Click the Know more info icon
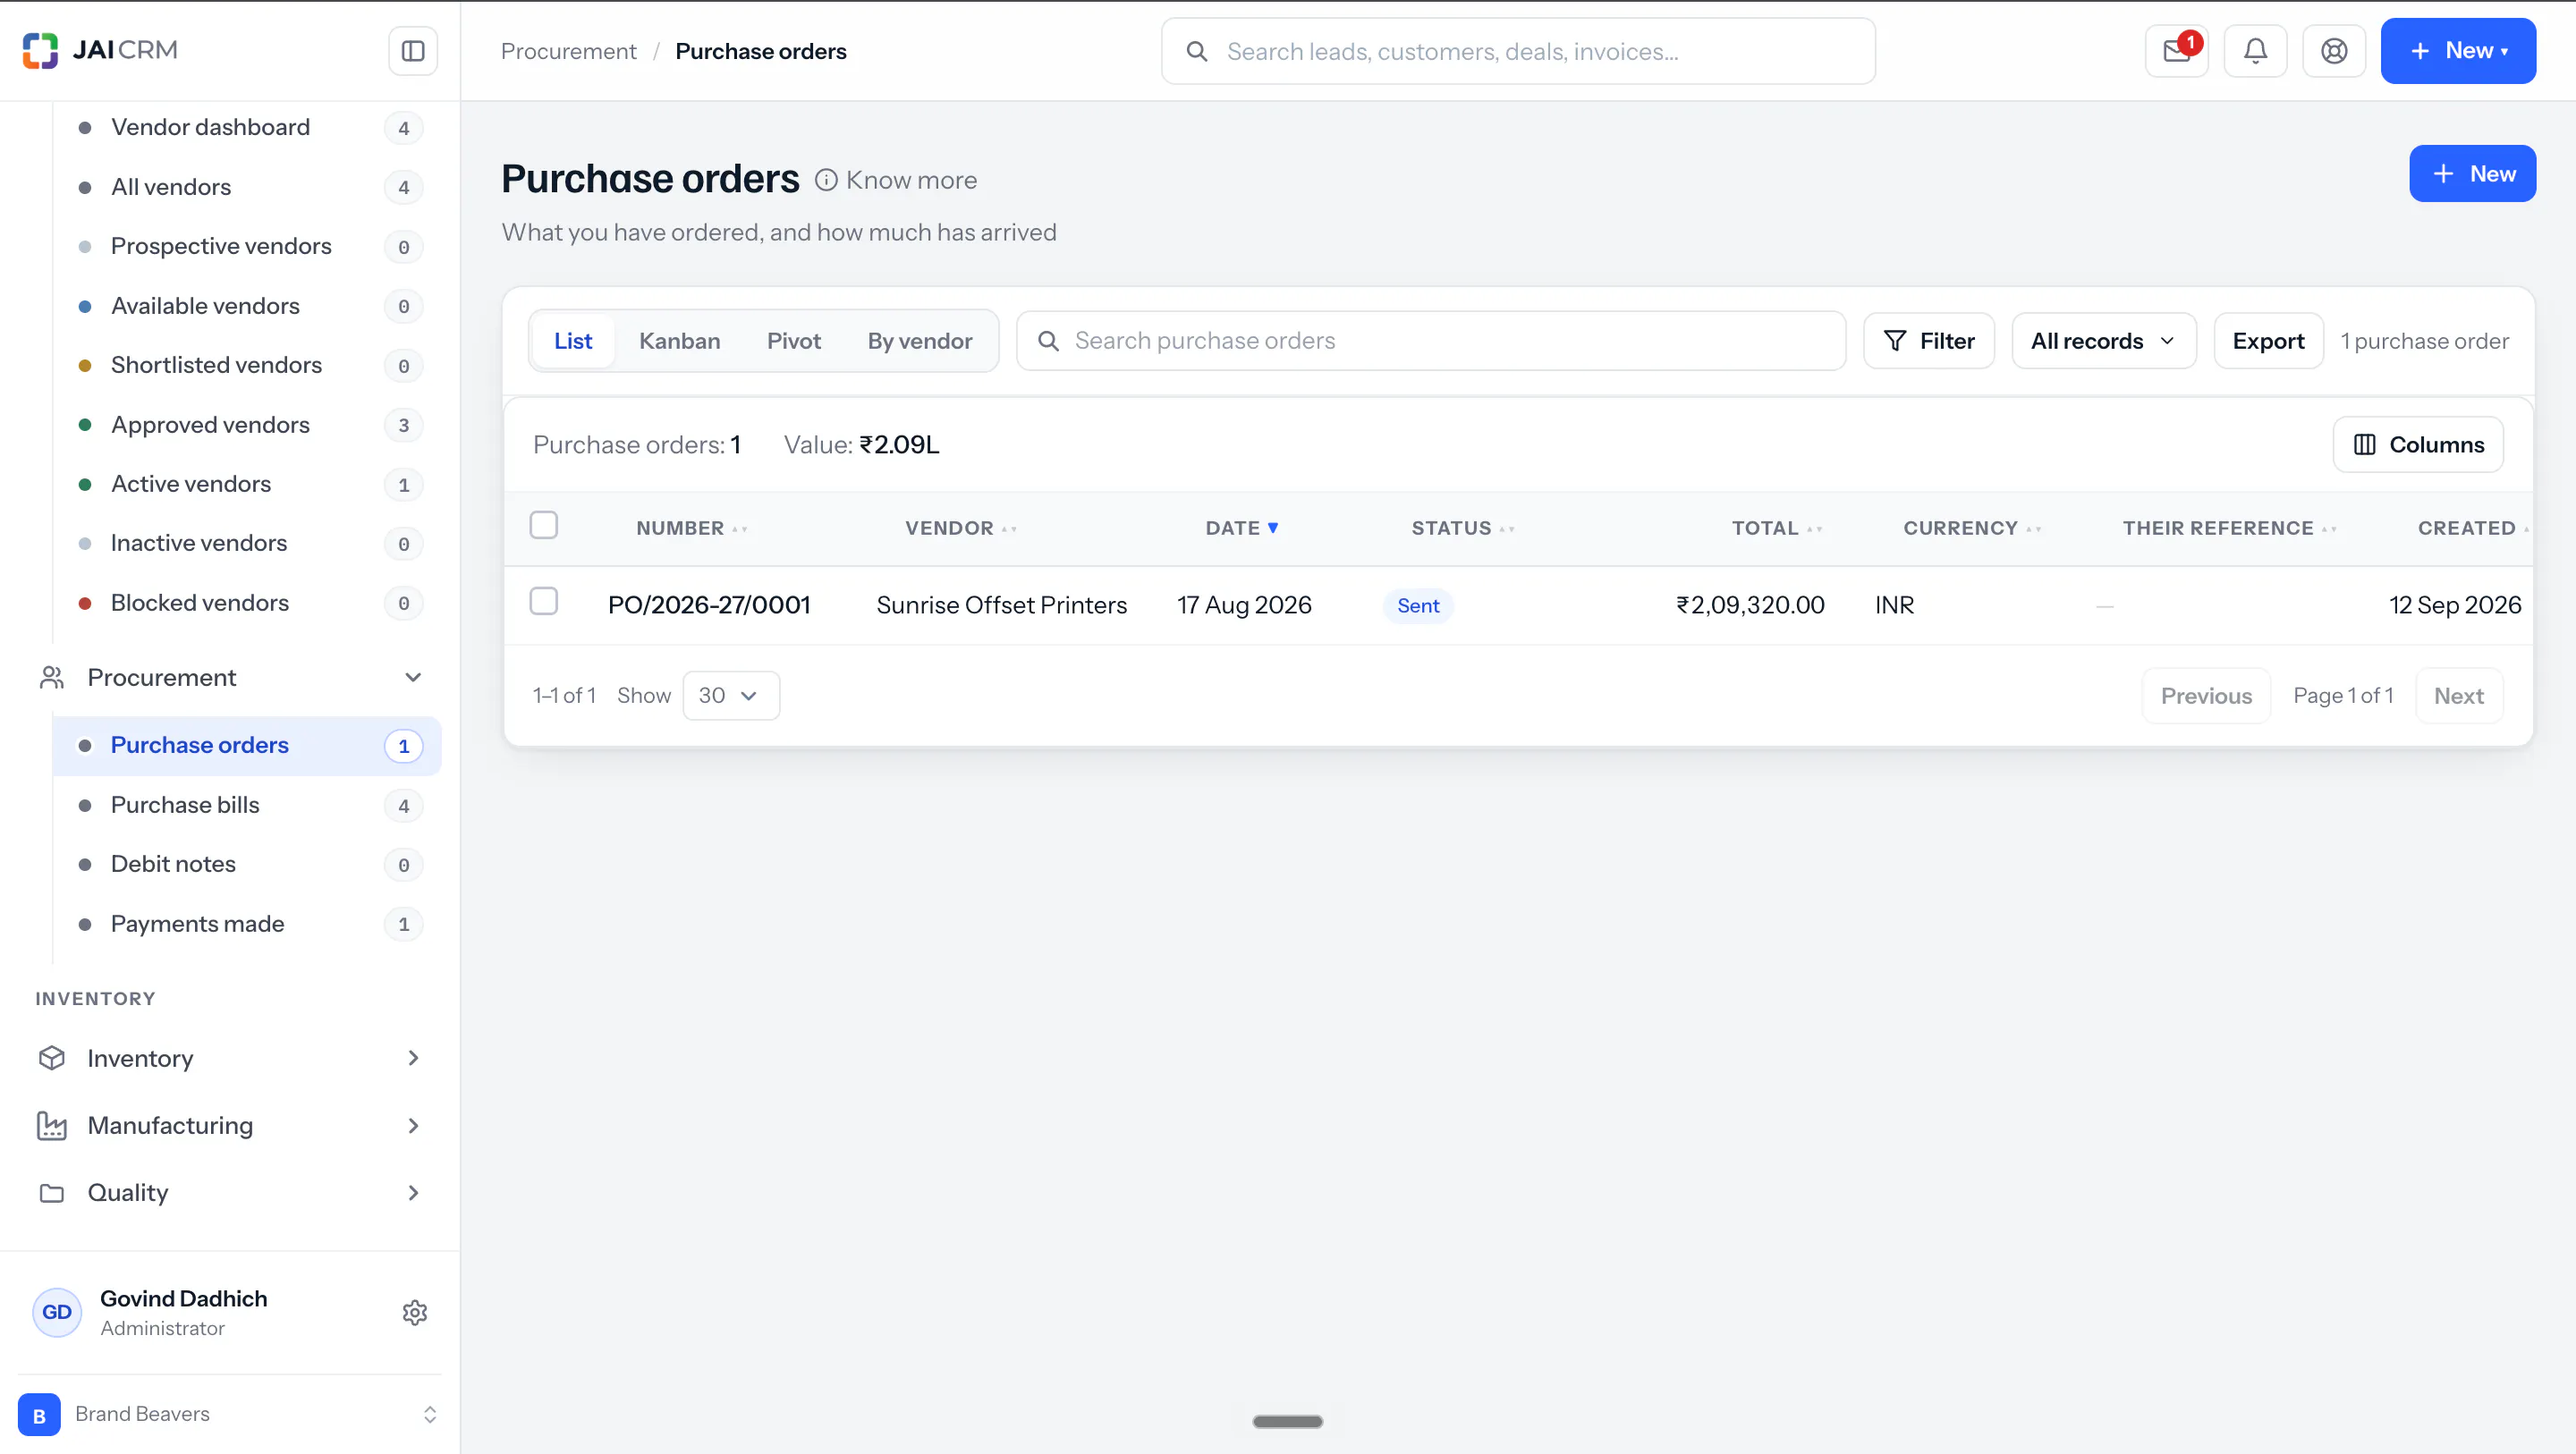 click(826, 180)
